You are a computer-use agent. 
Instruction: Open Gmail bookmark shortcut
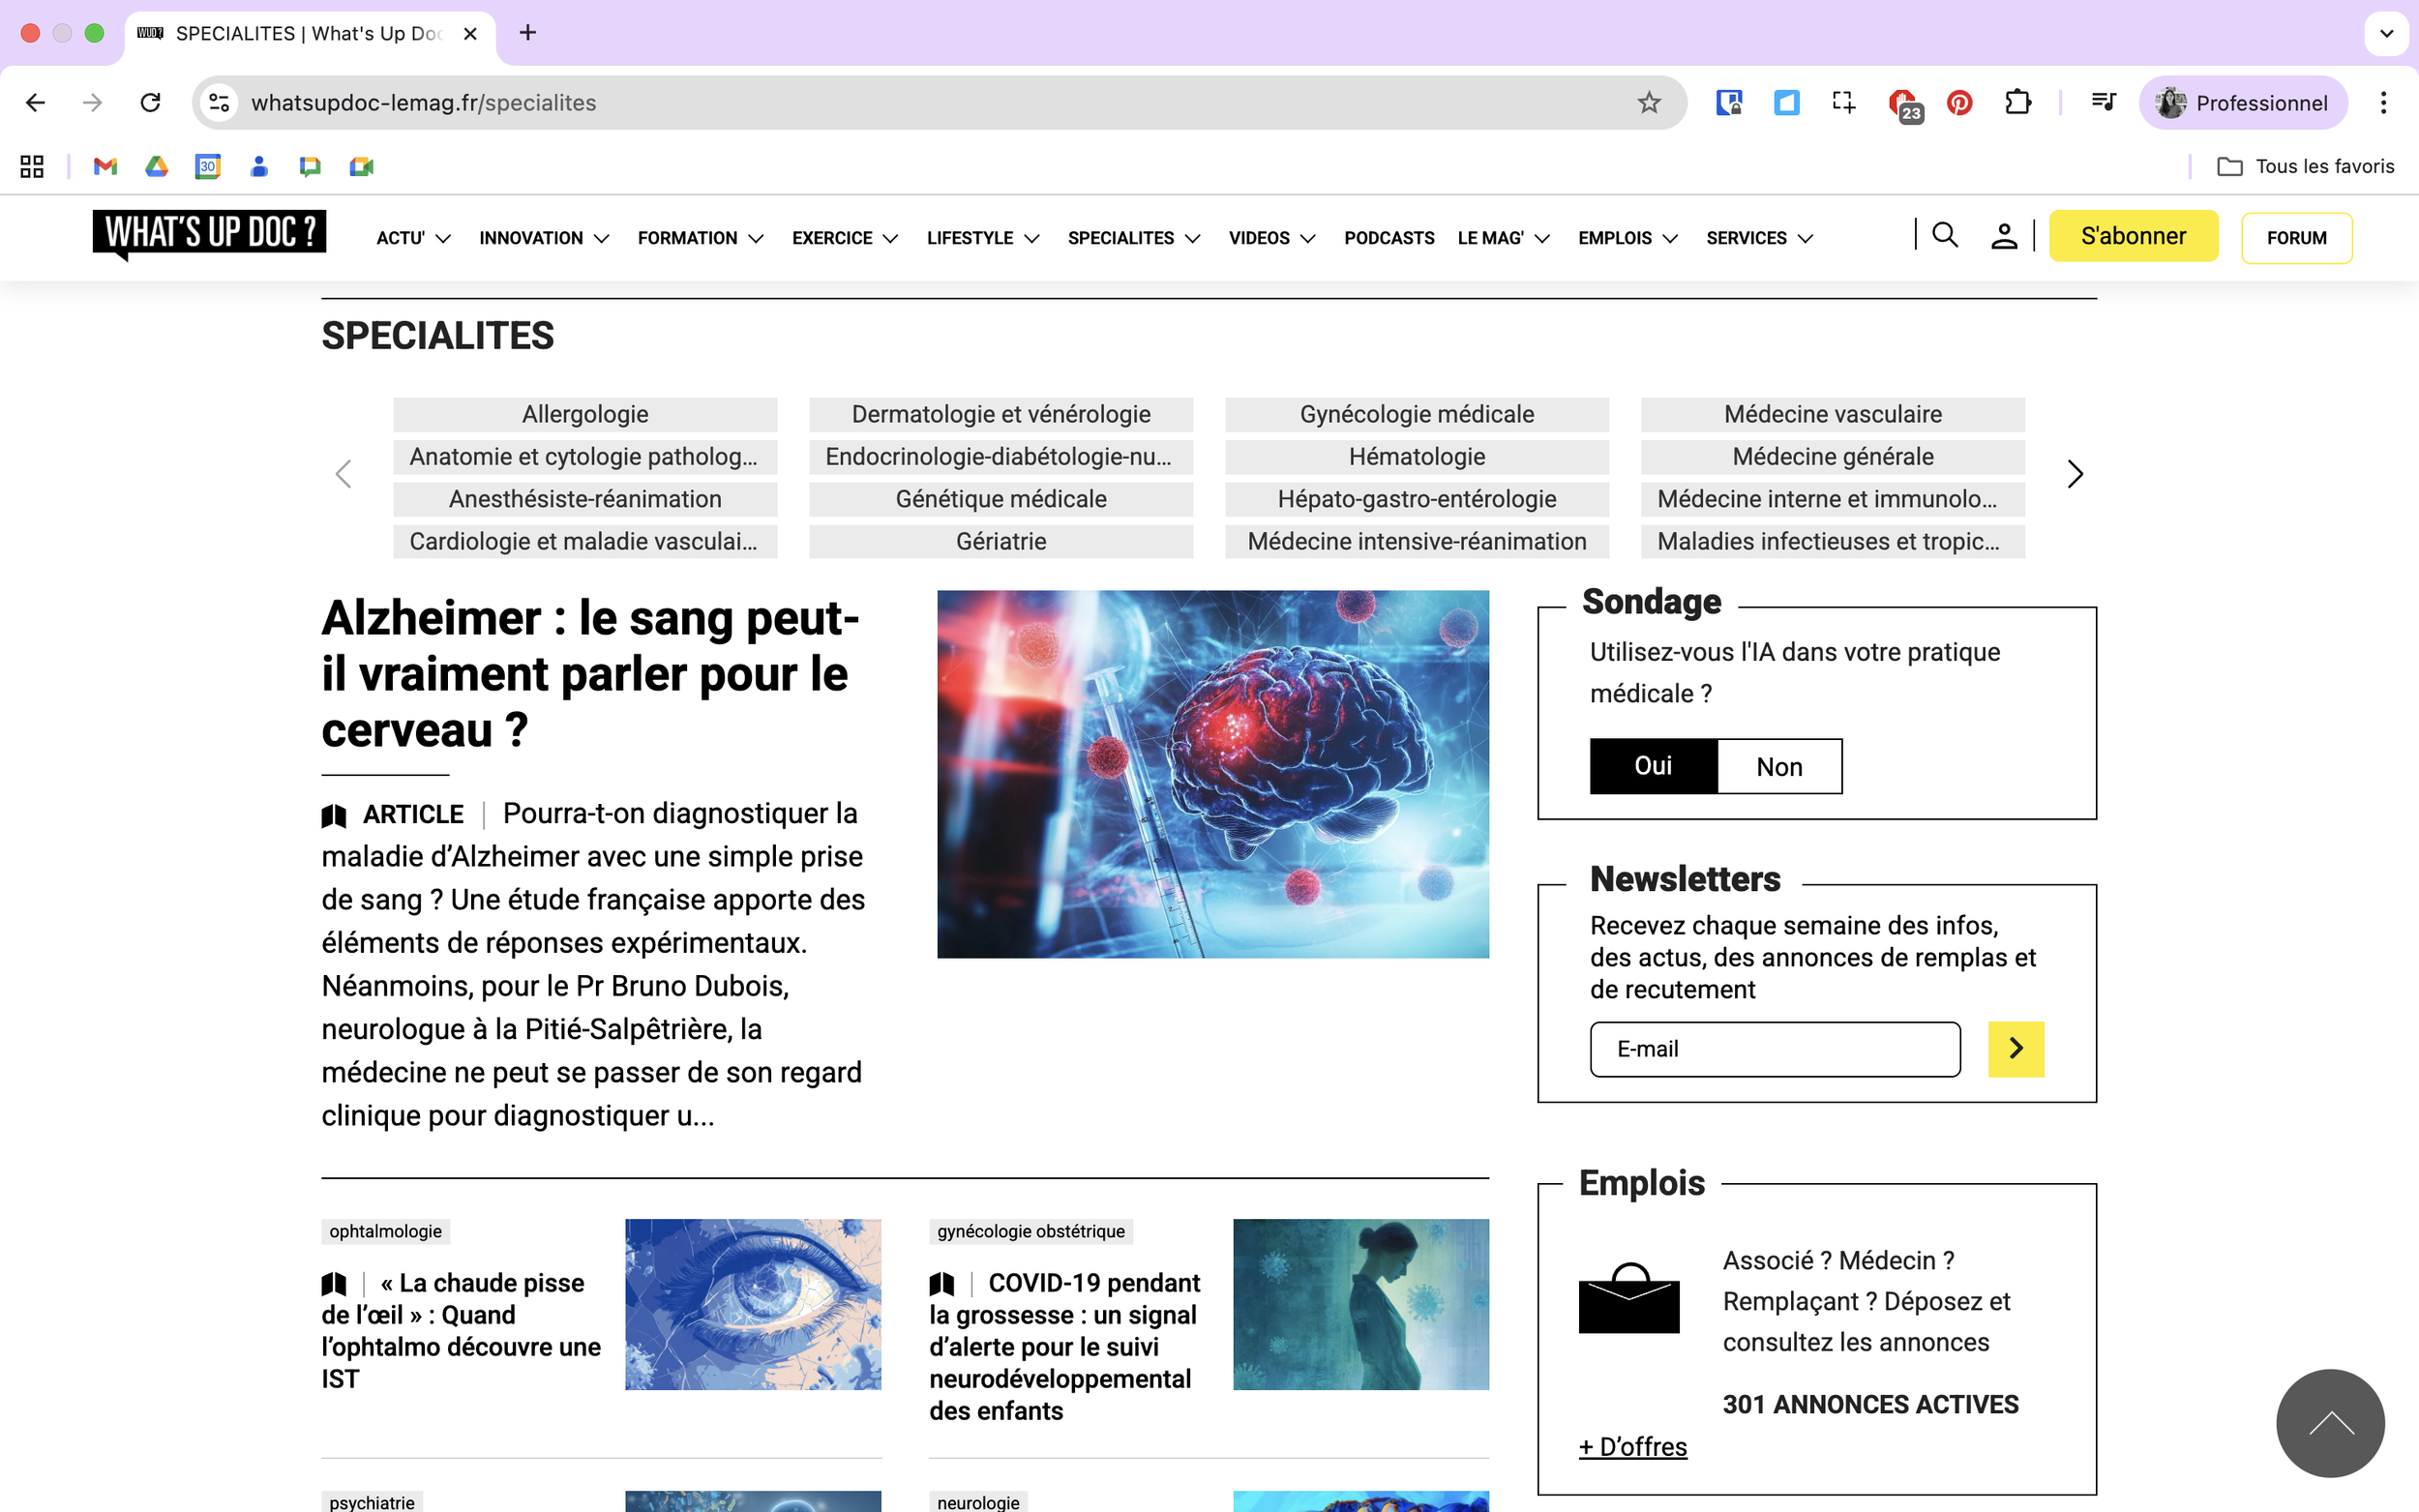pos(105,166)
